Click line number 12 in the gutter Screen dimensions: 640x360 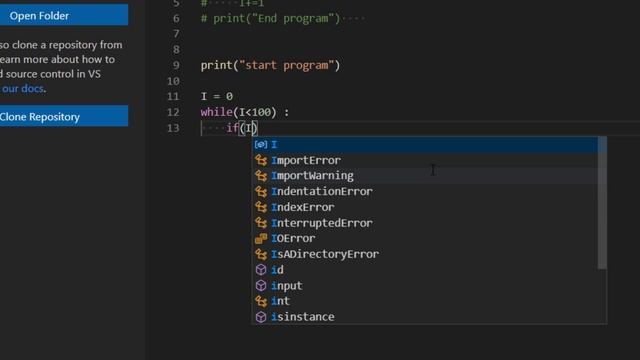click(x=173, y=112)
